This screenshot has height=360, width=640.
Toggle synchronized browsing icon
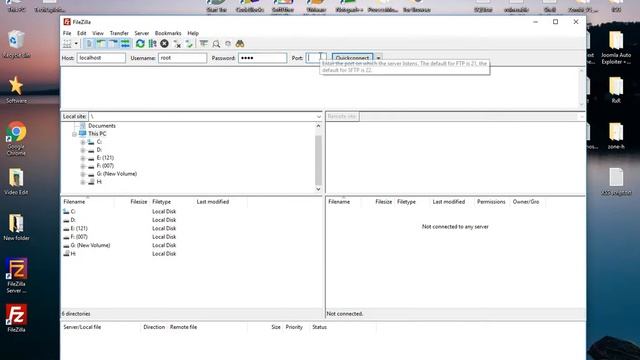point(228,44)
